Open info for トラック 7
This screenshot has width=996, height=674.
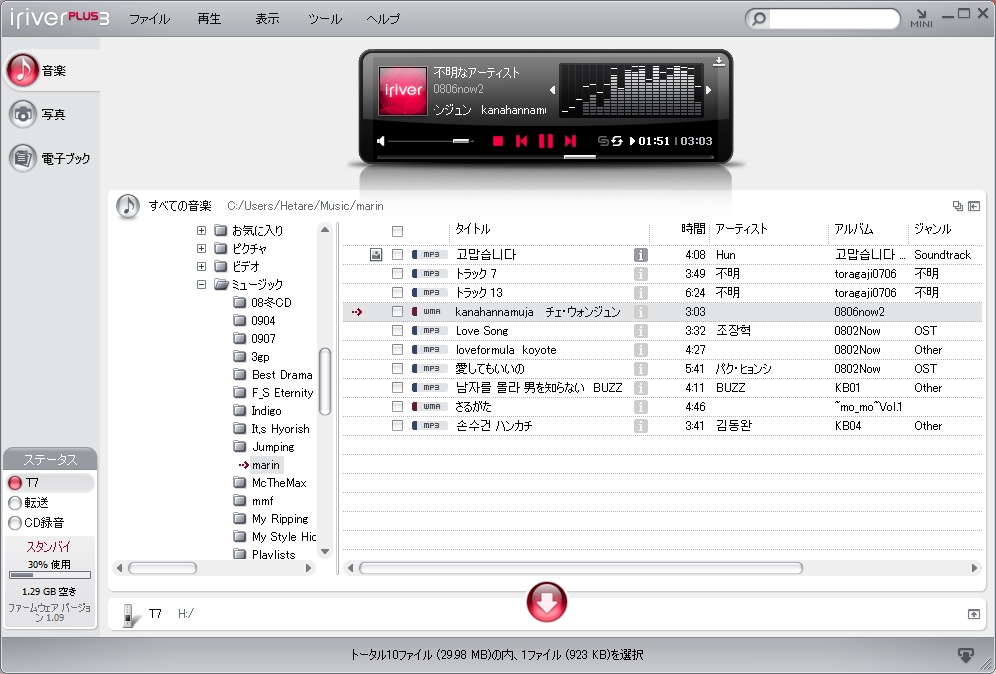[640, 274]
